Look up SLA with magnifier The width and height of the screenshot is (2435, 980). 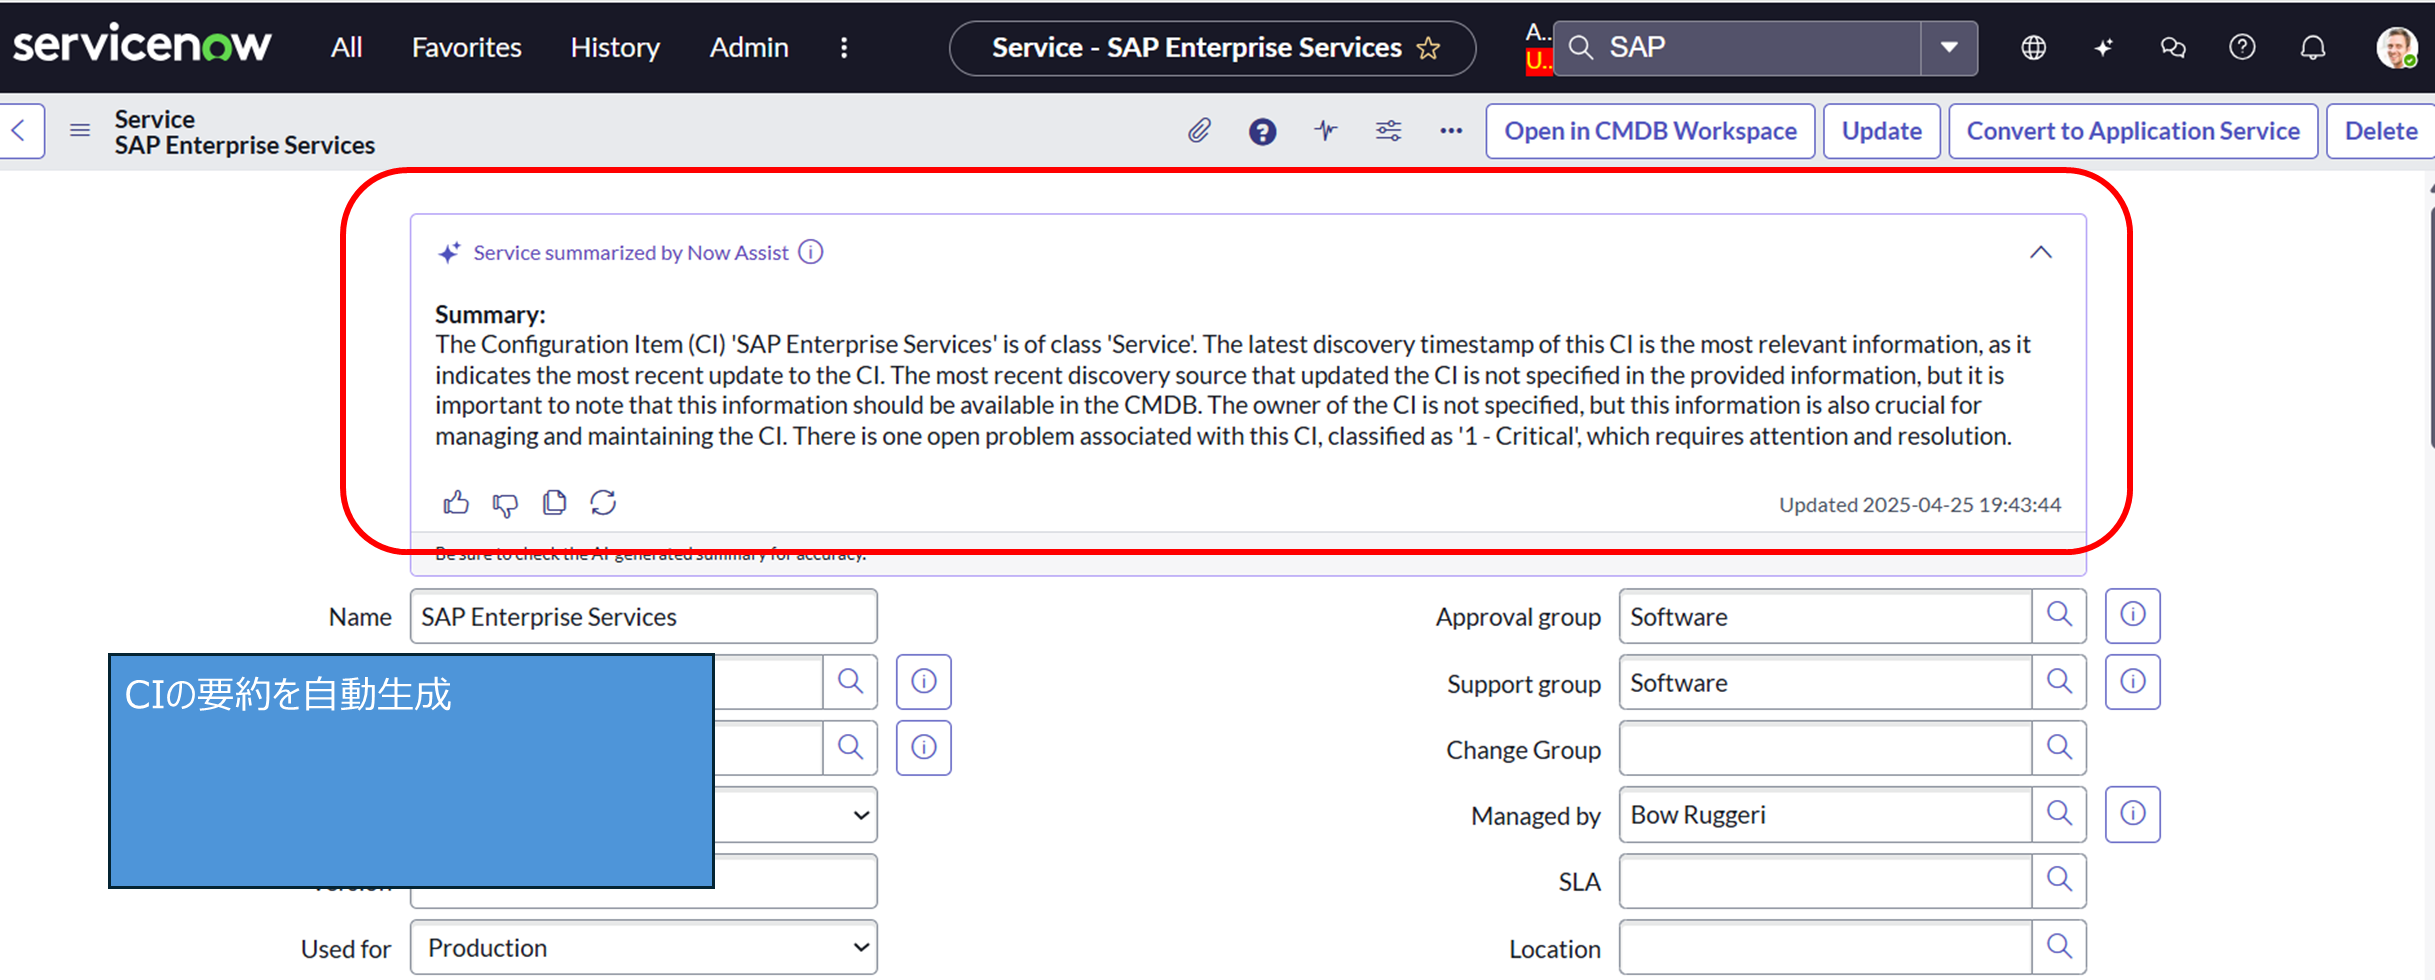2059,880
